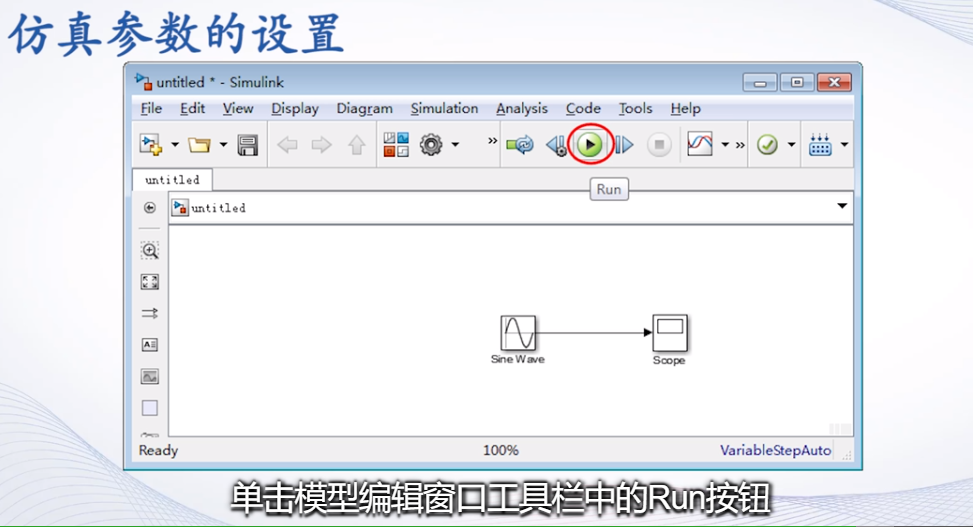The height and width of the screenshot is (527, 973).
Task: Toggle Sample Time Display arrows icon
Action: 150,313
